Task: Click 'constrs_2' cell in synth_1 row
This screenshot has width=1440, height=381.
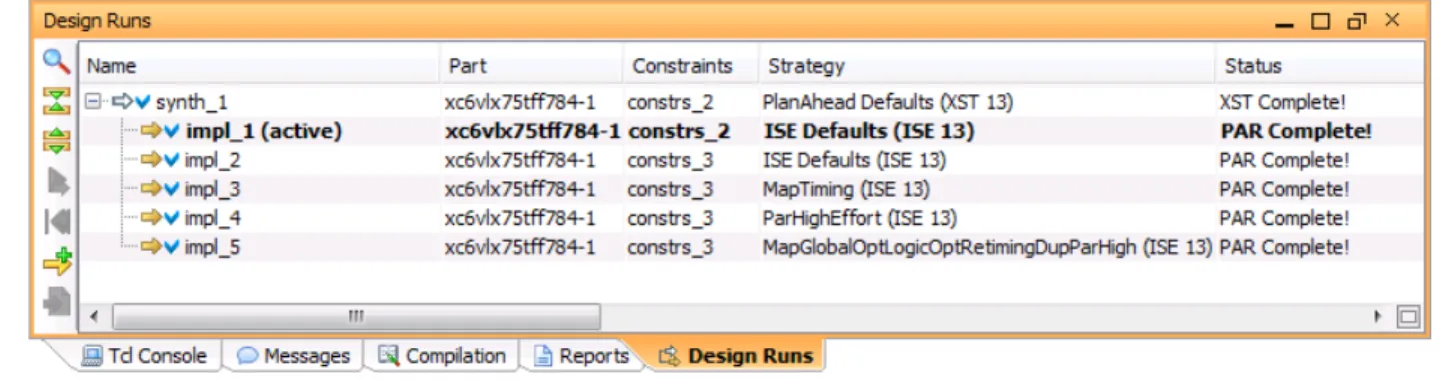Action: [670, 102]
